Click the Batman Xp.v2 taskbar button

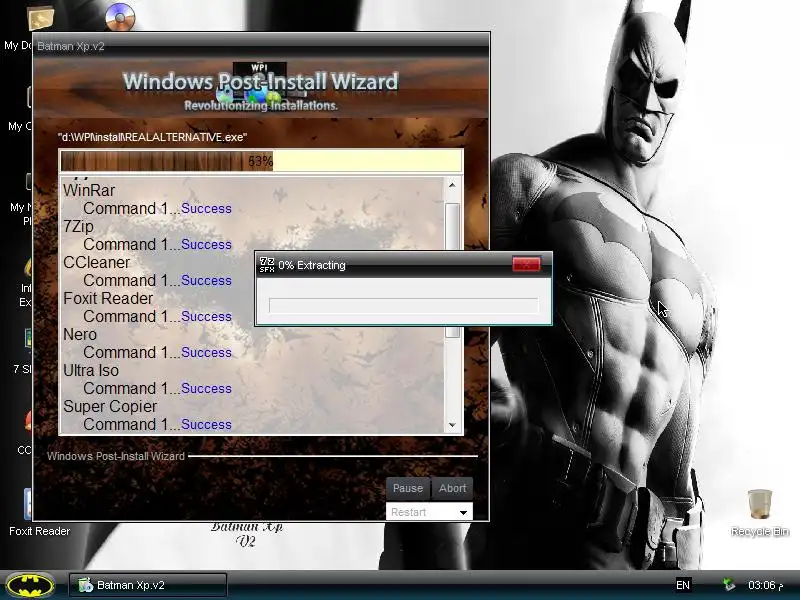click(148, 585)
